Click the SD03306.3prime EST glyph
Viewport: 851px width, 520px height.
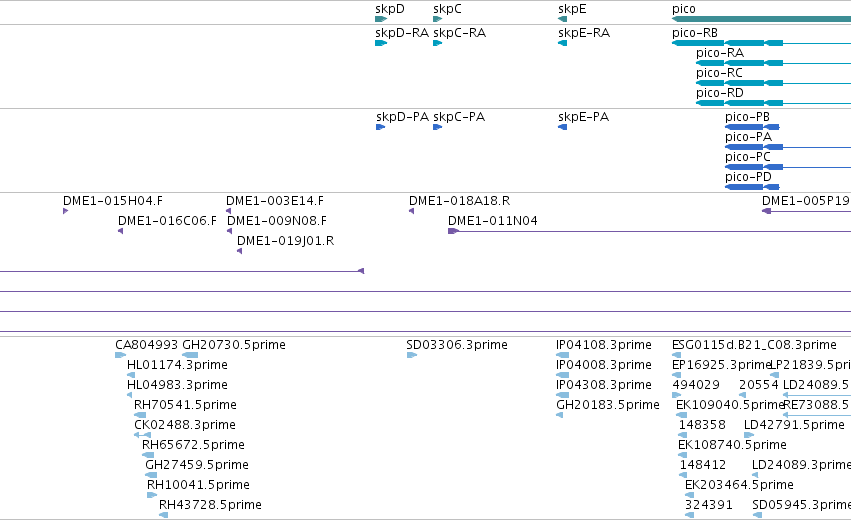[x=412, y=355]
